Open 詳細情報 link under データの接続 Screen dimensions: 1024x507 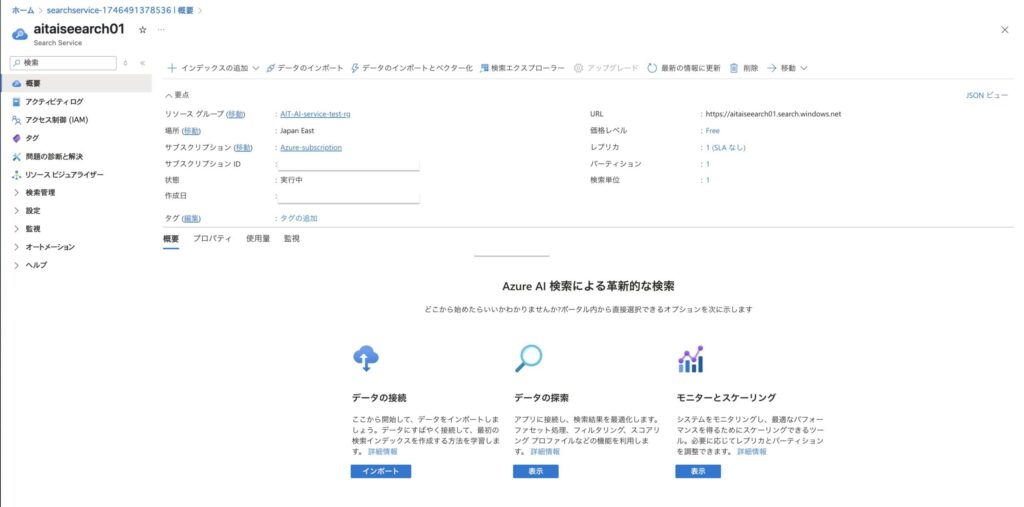tap(382, 451)
